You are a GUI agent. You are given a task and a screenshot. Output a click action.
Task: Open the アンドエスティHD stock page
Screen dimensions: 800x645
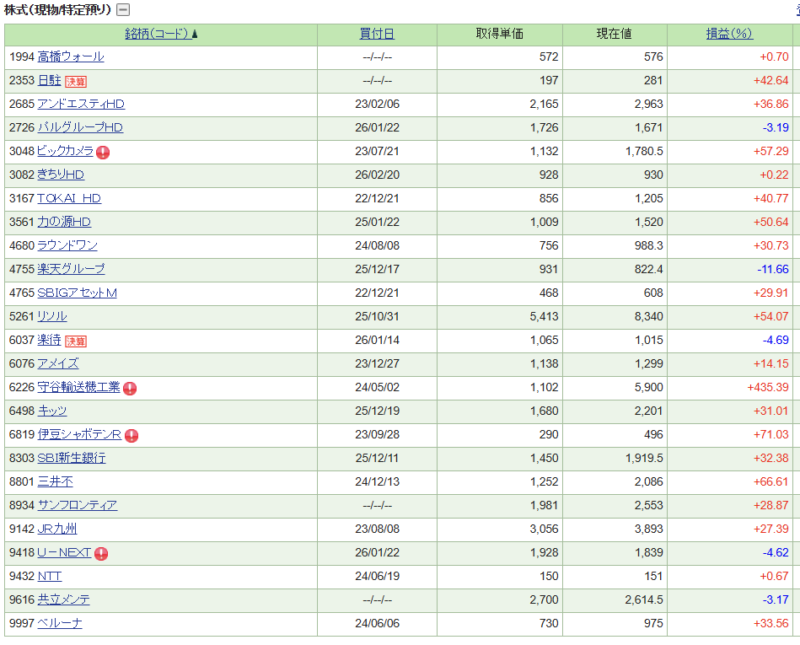tap(81, 104)
